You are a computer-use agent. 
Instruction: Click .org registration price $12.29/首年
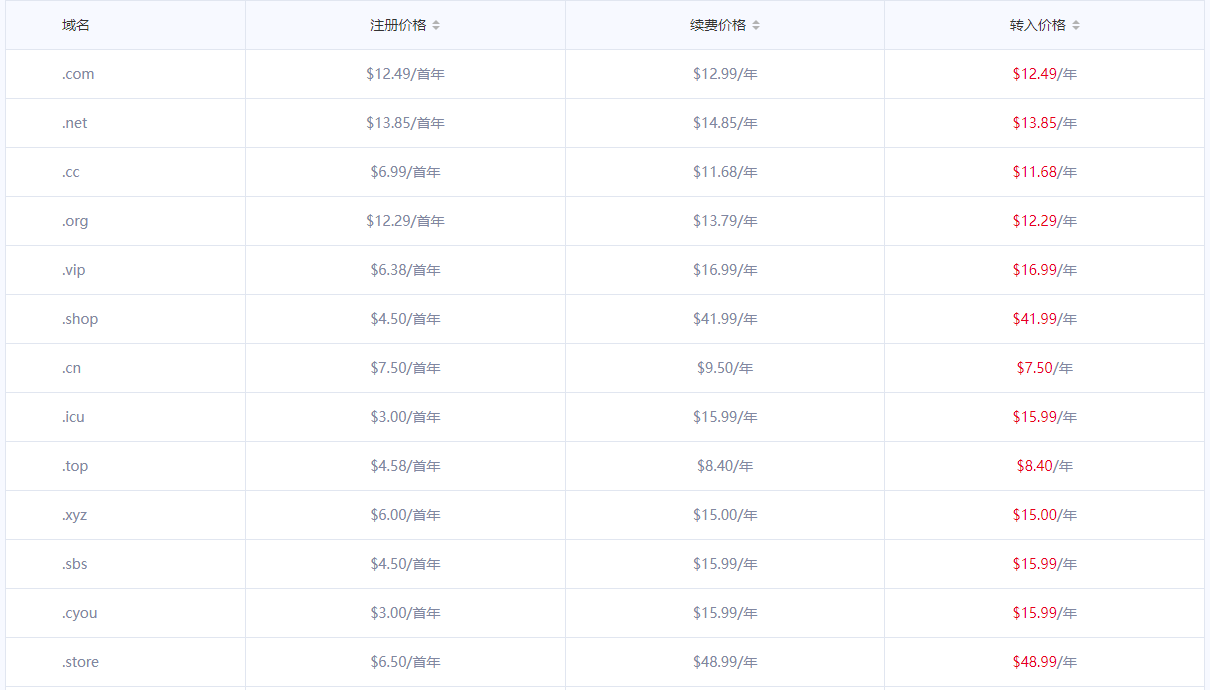(x=405, y=221)
